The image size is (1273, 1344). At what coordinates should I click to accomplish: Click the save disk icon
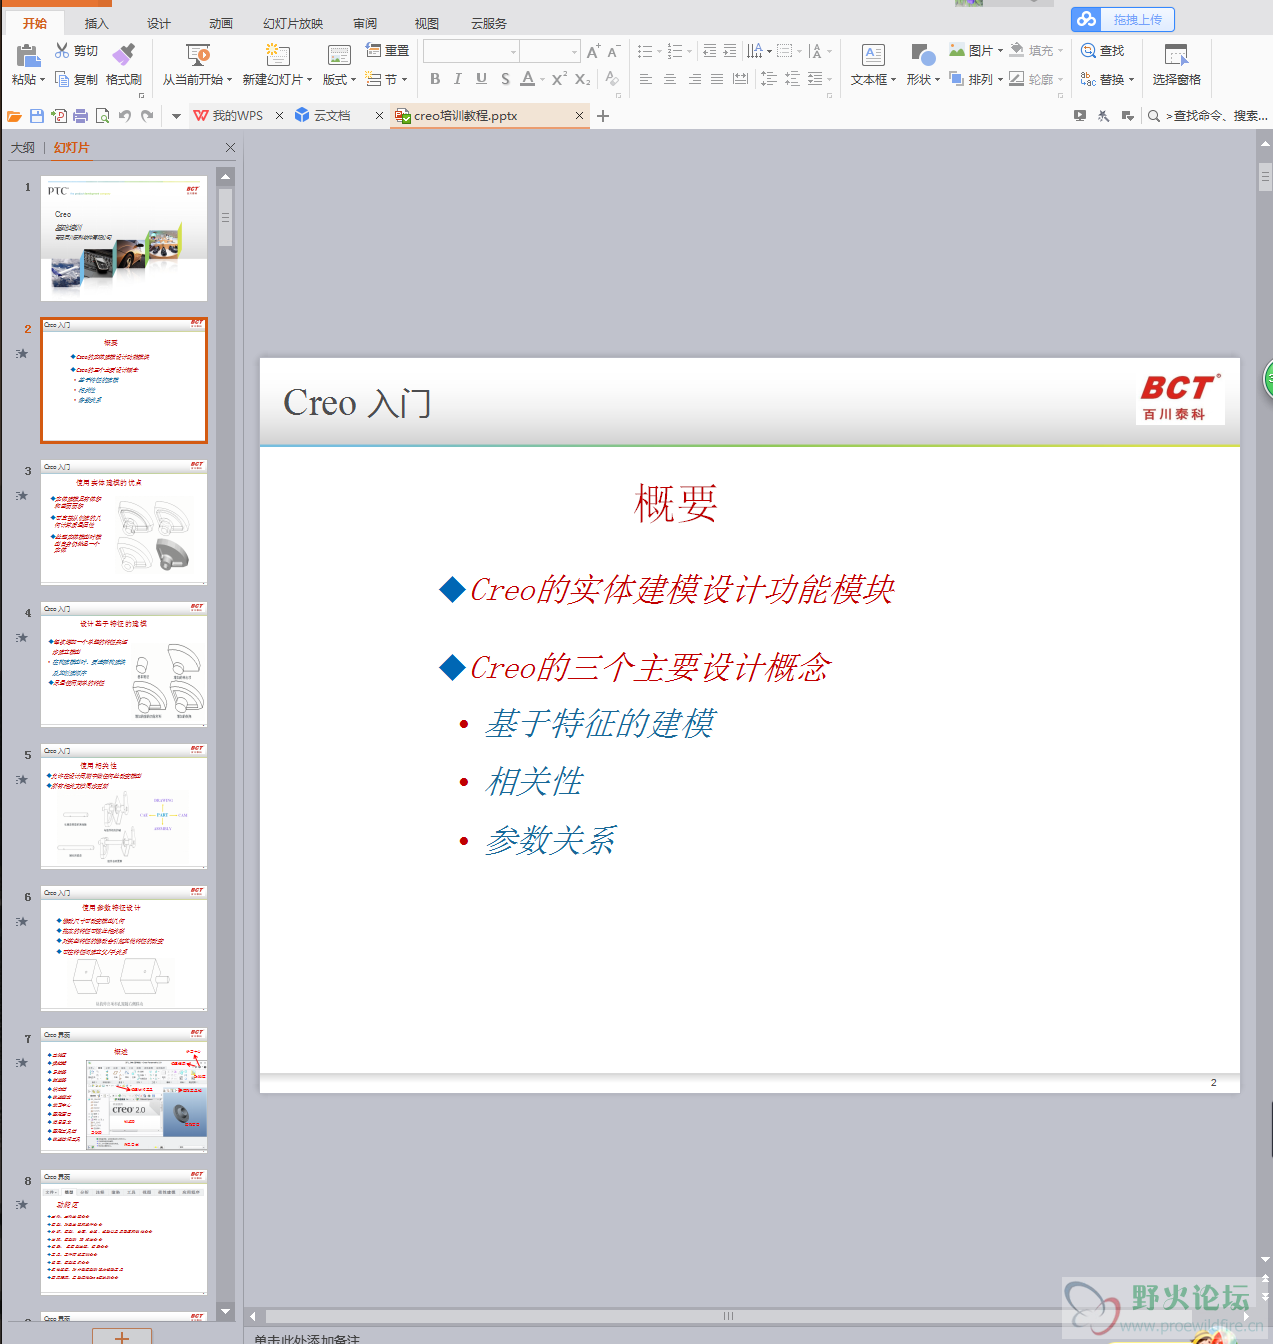pos(37,116)
